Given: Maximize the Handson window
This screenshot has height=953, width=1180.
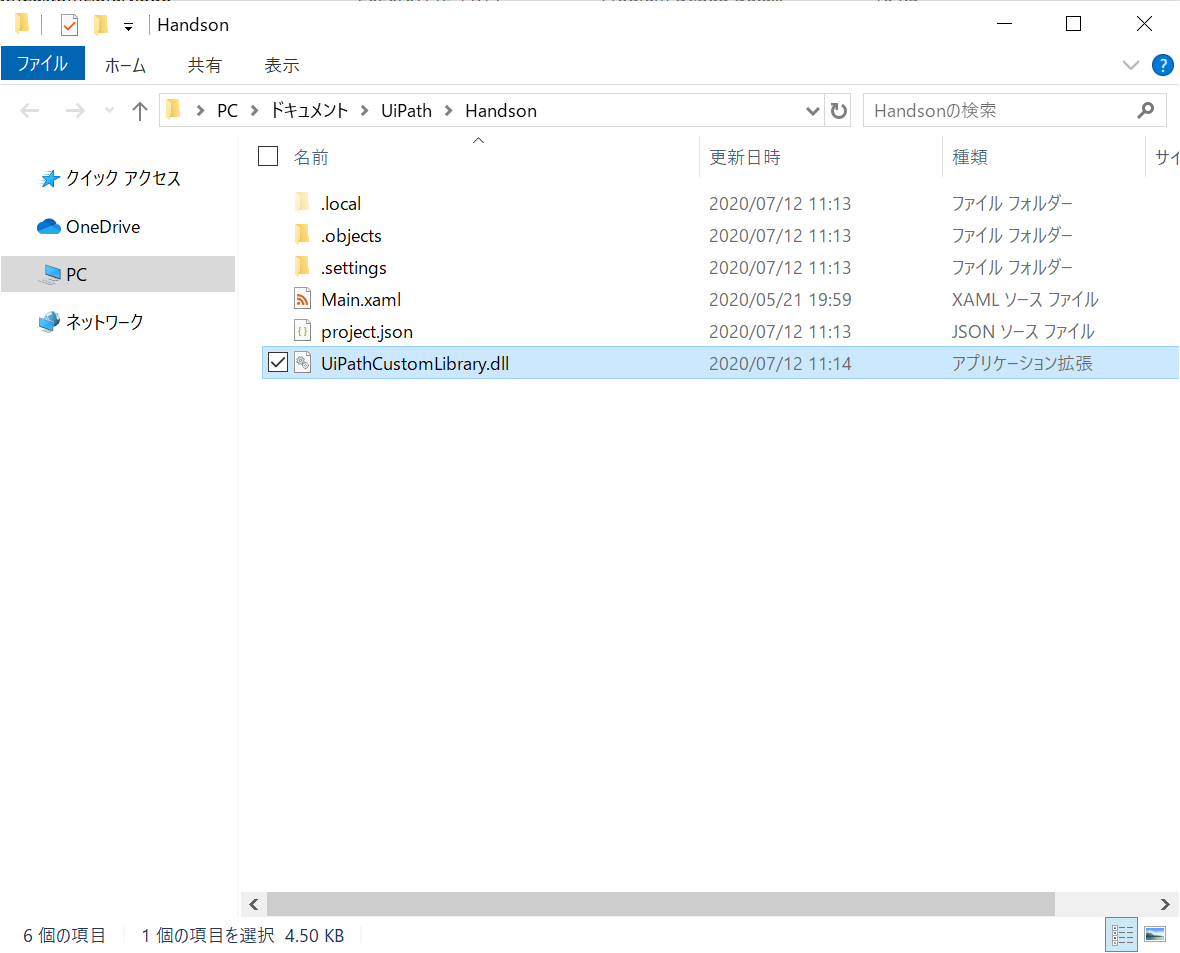Looking at the screenshot, I should pyautogui.click(x=1073, y=24).
